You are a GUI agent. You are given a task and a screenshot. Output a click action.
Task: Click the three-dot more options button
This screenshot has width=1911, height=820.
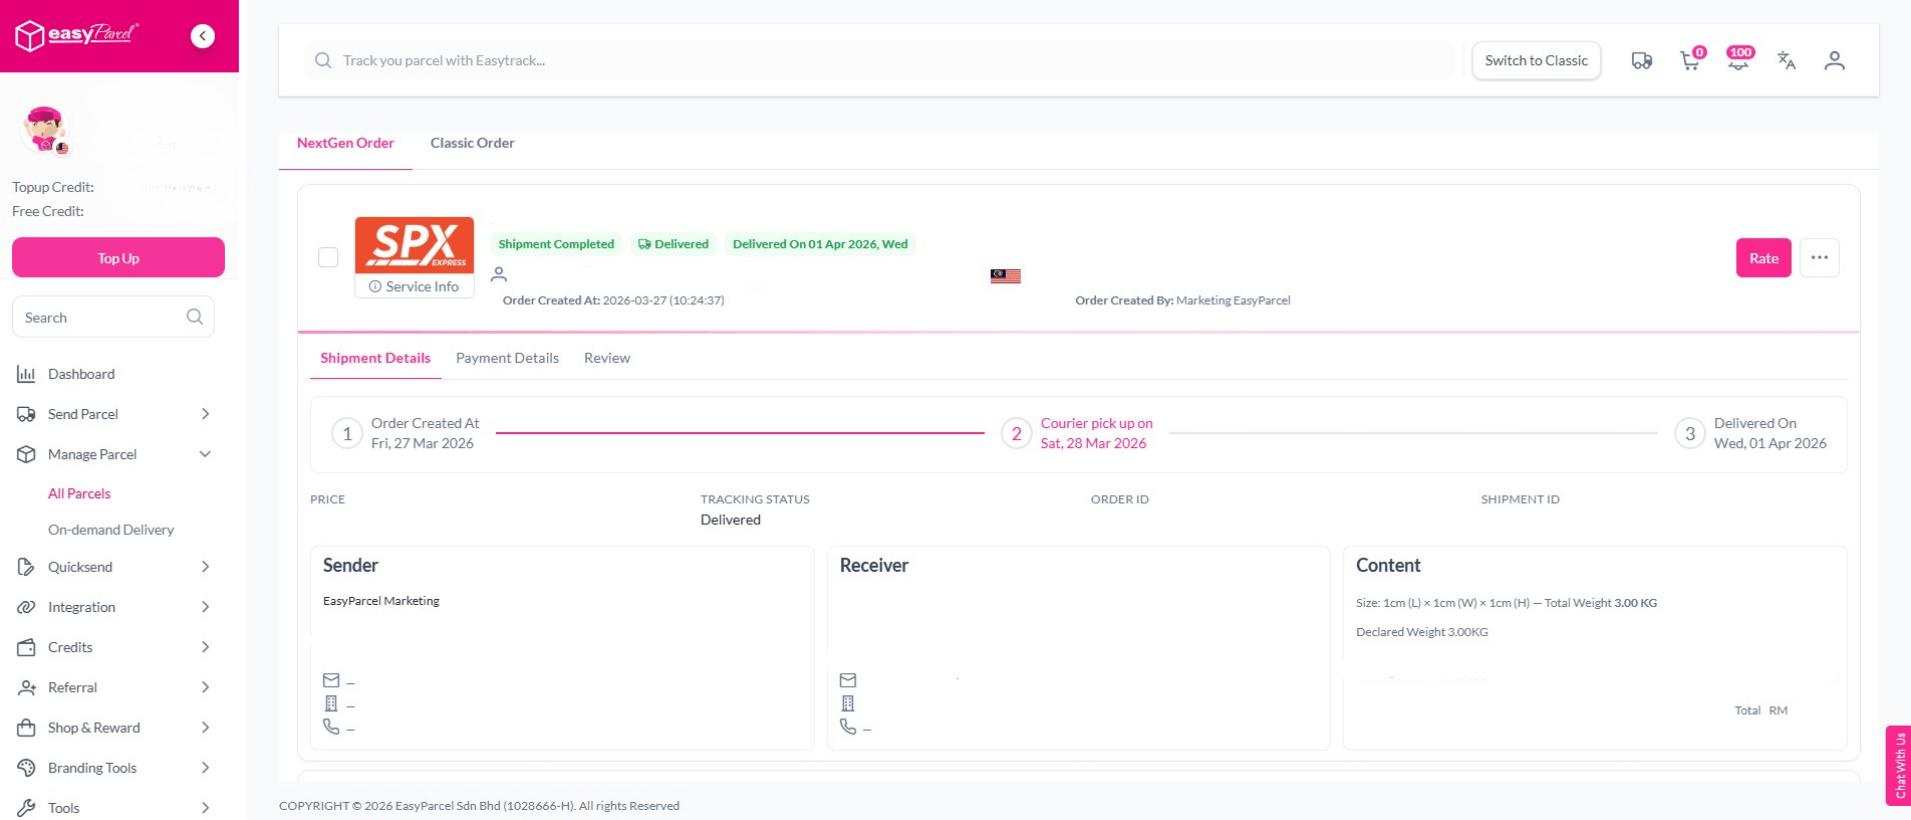coord(1819,258)
